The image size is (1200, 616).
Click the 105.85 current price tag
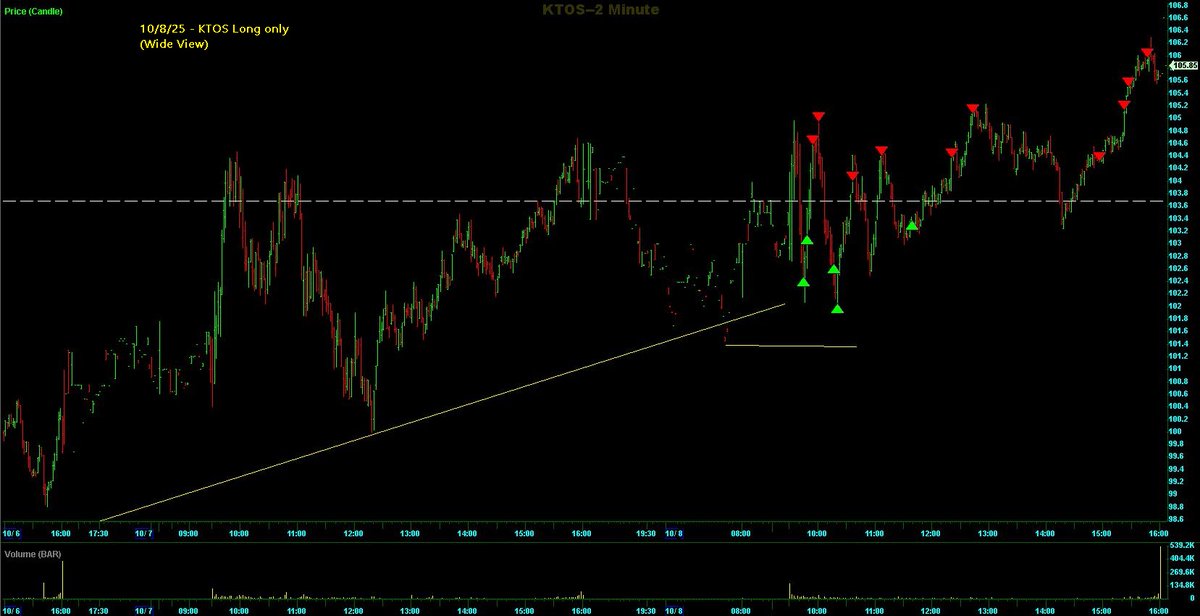tap(1186, 65)
